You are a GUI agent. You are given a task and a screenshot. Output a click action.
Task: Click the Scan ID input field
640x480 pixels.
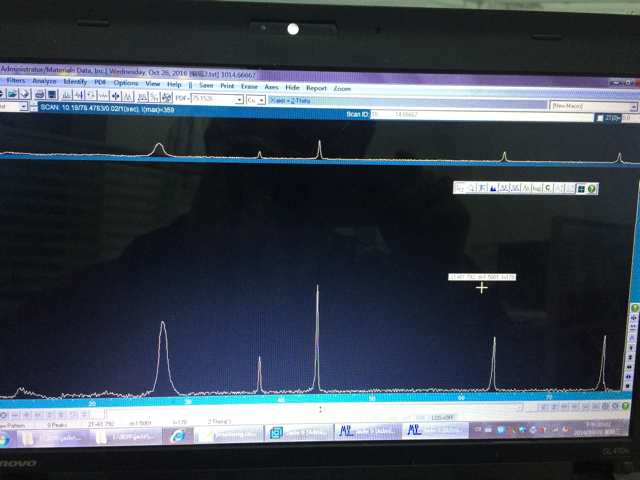[482, 115]
